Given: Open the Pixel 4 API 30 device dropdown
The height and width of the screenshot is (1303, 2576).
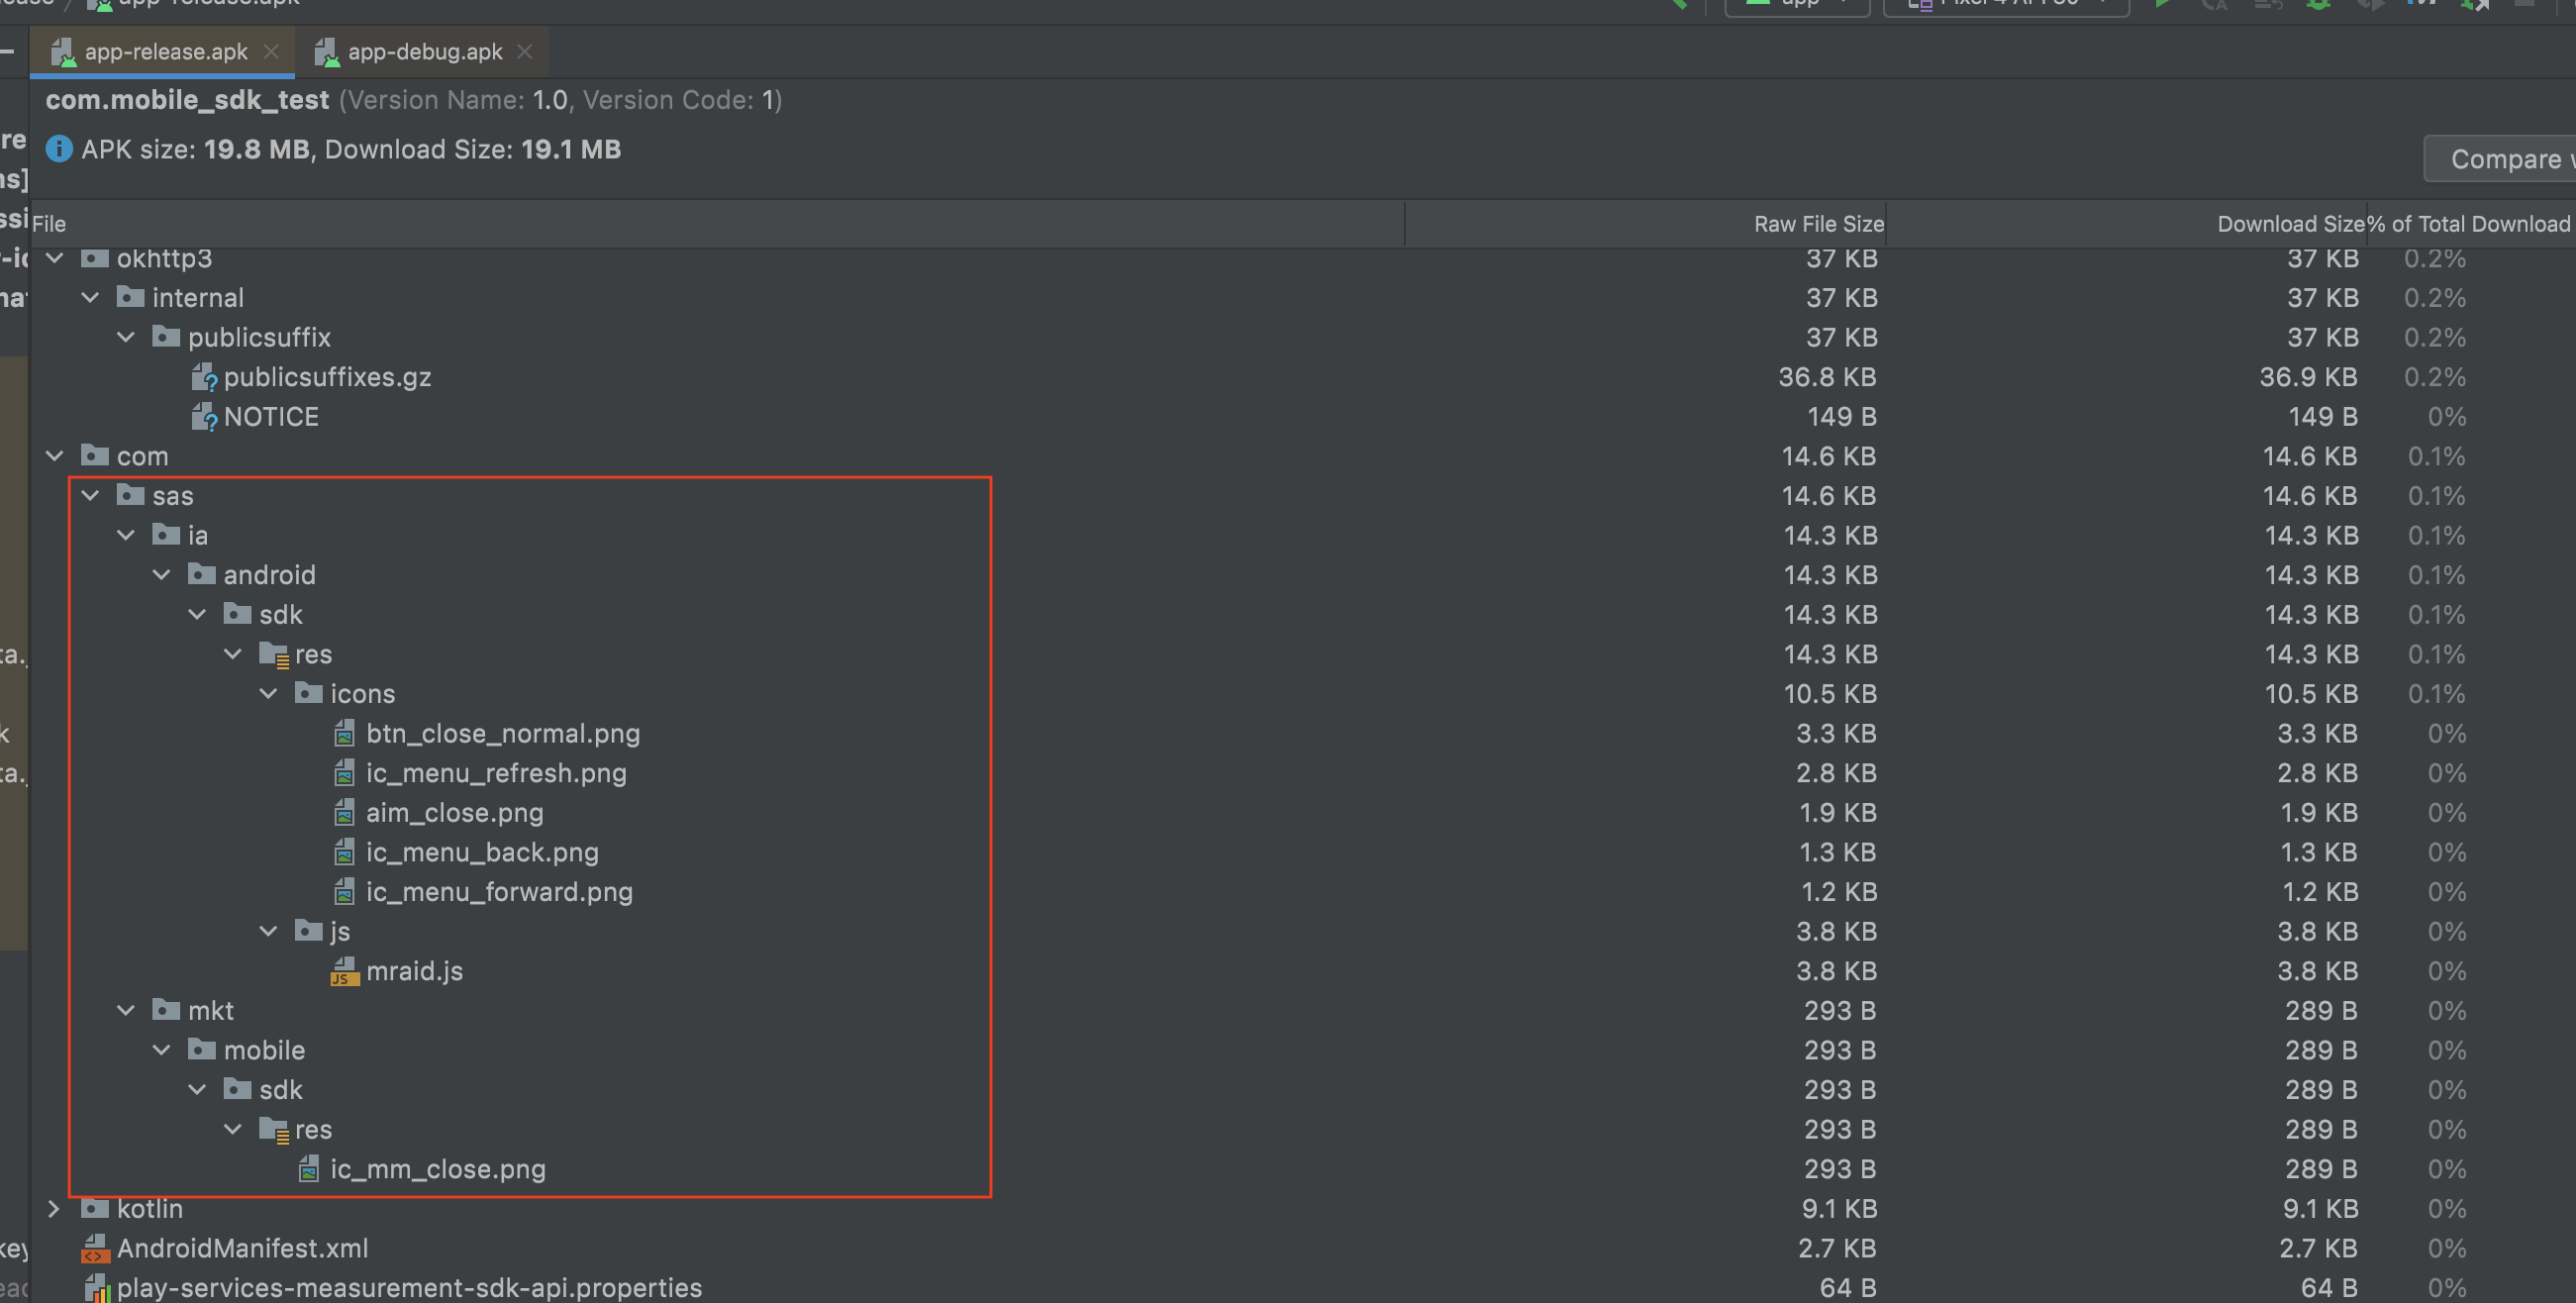Looking at the screenshot, I should coord(2005,5).
